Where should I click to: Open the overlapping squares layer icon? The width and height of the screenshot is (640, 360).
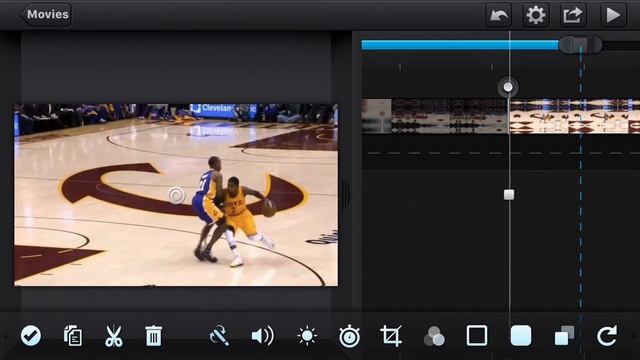(564, 336)
